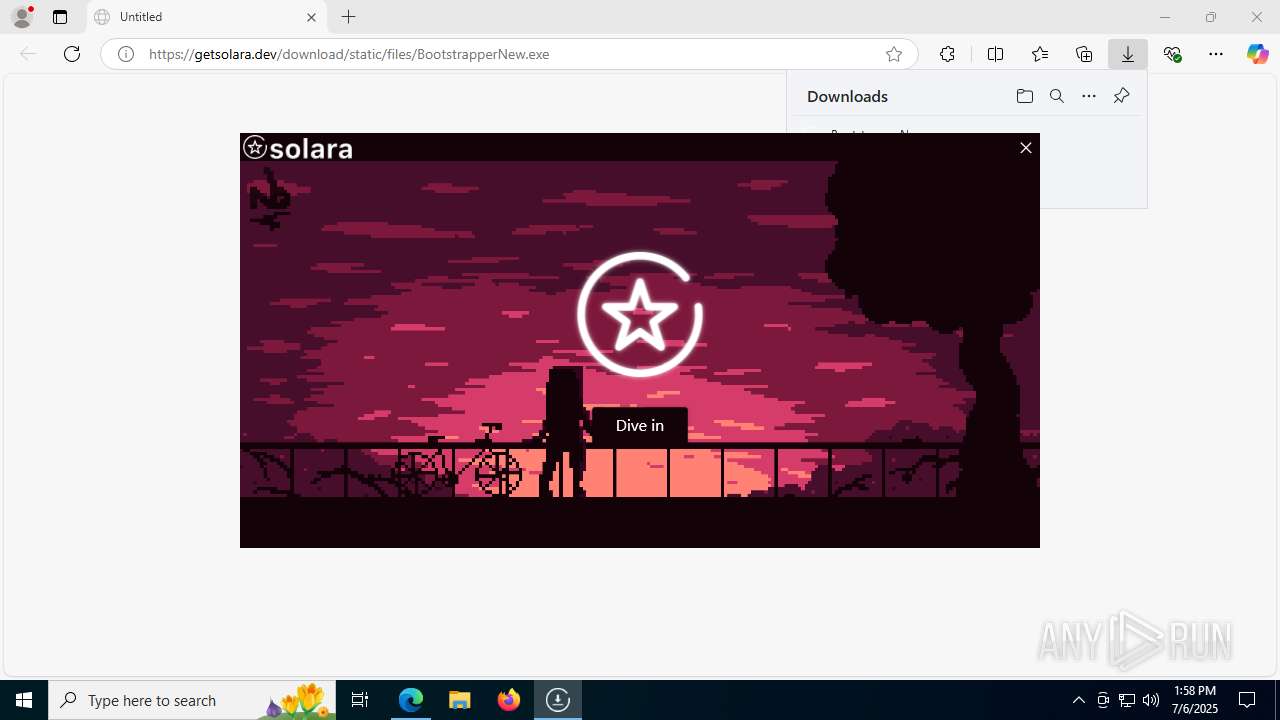Close the Solara splash window
Viewport: 1280px width, 720px height.
(x=1025, y=148)
